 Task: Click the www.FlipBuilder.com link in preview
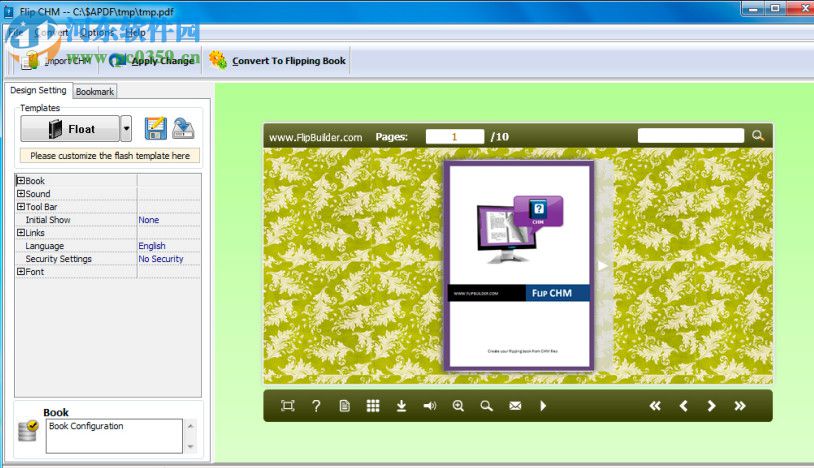click(316, 137)
